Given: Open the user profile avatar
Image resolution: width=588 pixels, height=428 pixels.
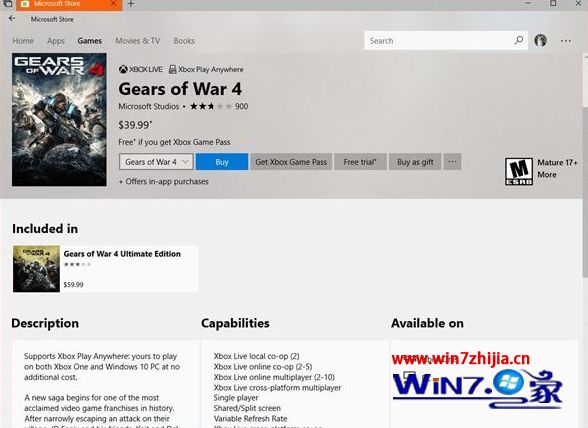Looking at the screenshot, I should [540, 41].
